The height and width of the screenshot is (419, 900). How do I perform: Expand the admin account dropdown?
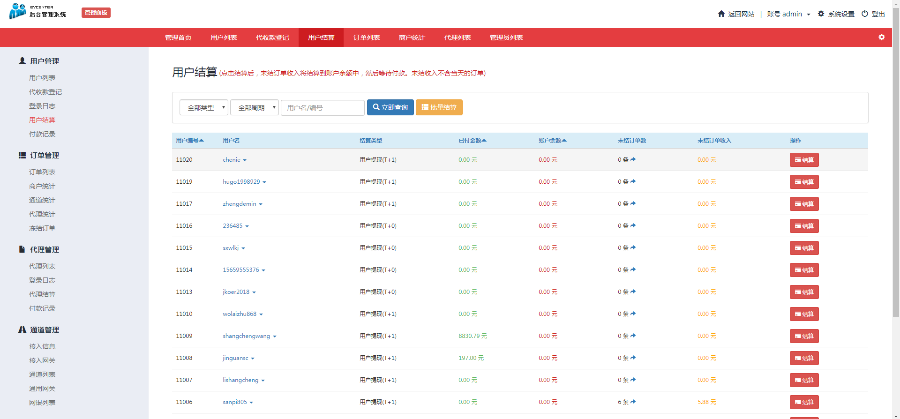click(789, 14)
